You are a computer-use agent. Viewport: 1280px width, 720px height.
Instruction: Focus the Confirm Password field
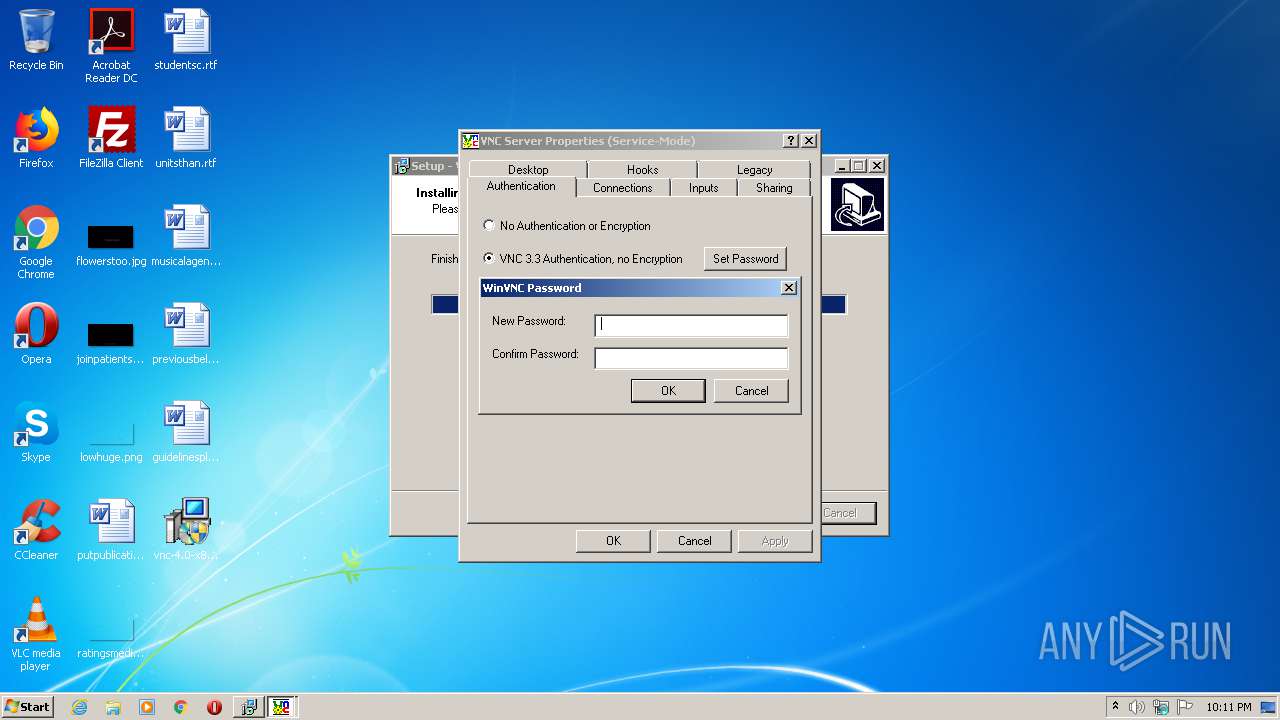pyautogui.click(x=691, y=357)
